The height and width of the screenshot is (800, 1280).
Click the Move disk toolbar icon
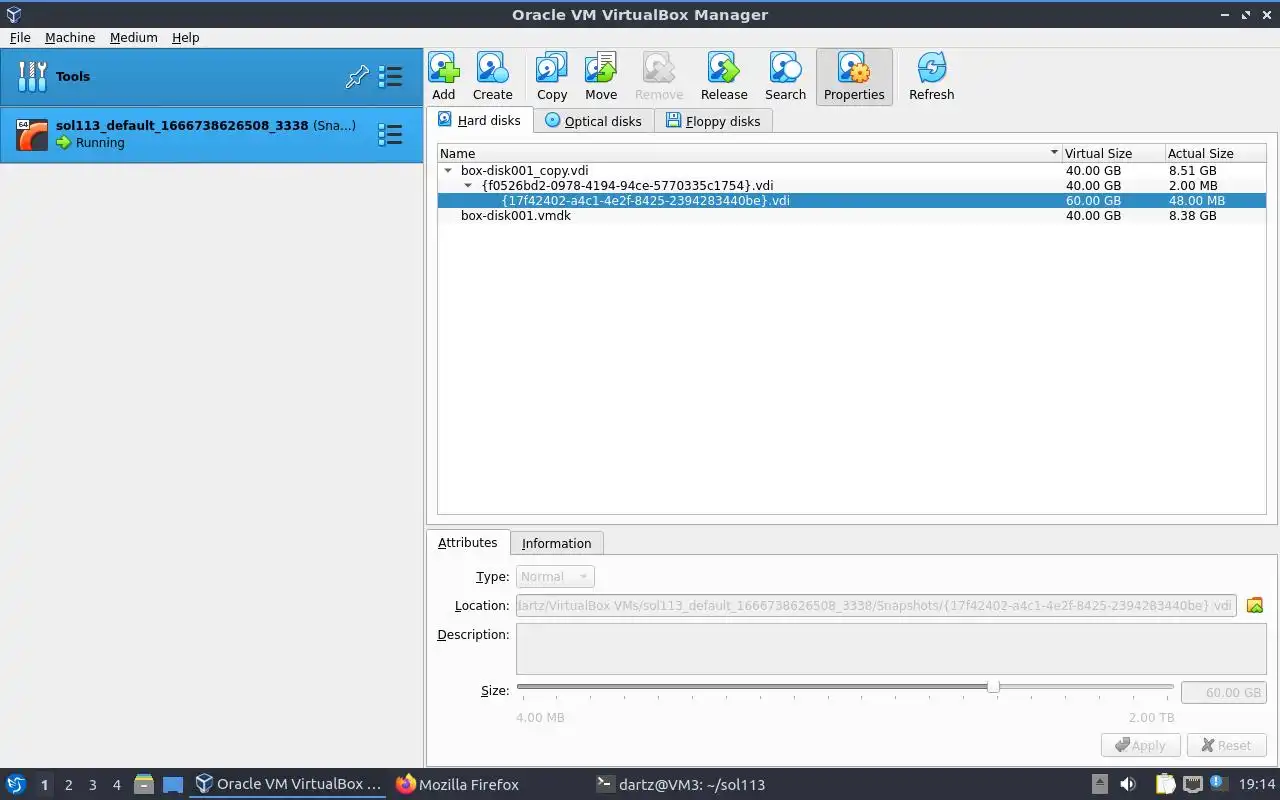(x=601, y=77)
